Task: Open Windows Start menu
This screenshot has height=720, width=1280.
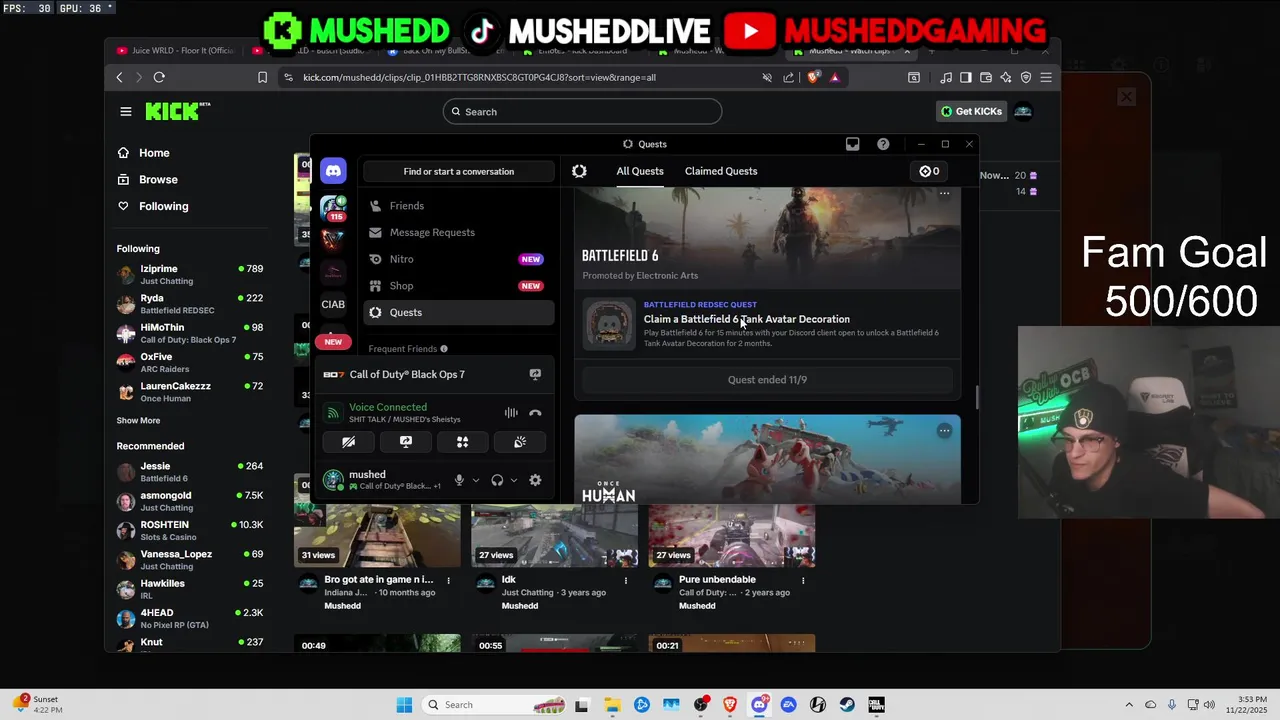Action: (x=404, y=705)
